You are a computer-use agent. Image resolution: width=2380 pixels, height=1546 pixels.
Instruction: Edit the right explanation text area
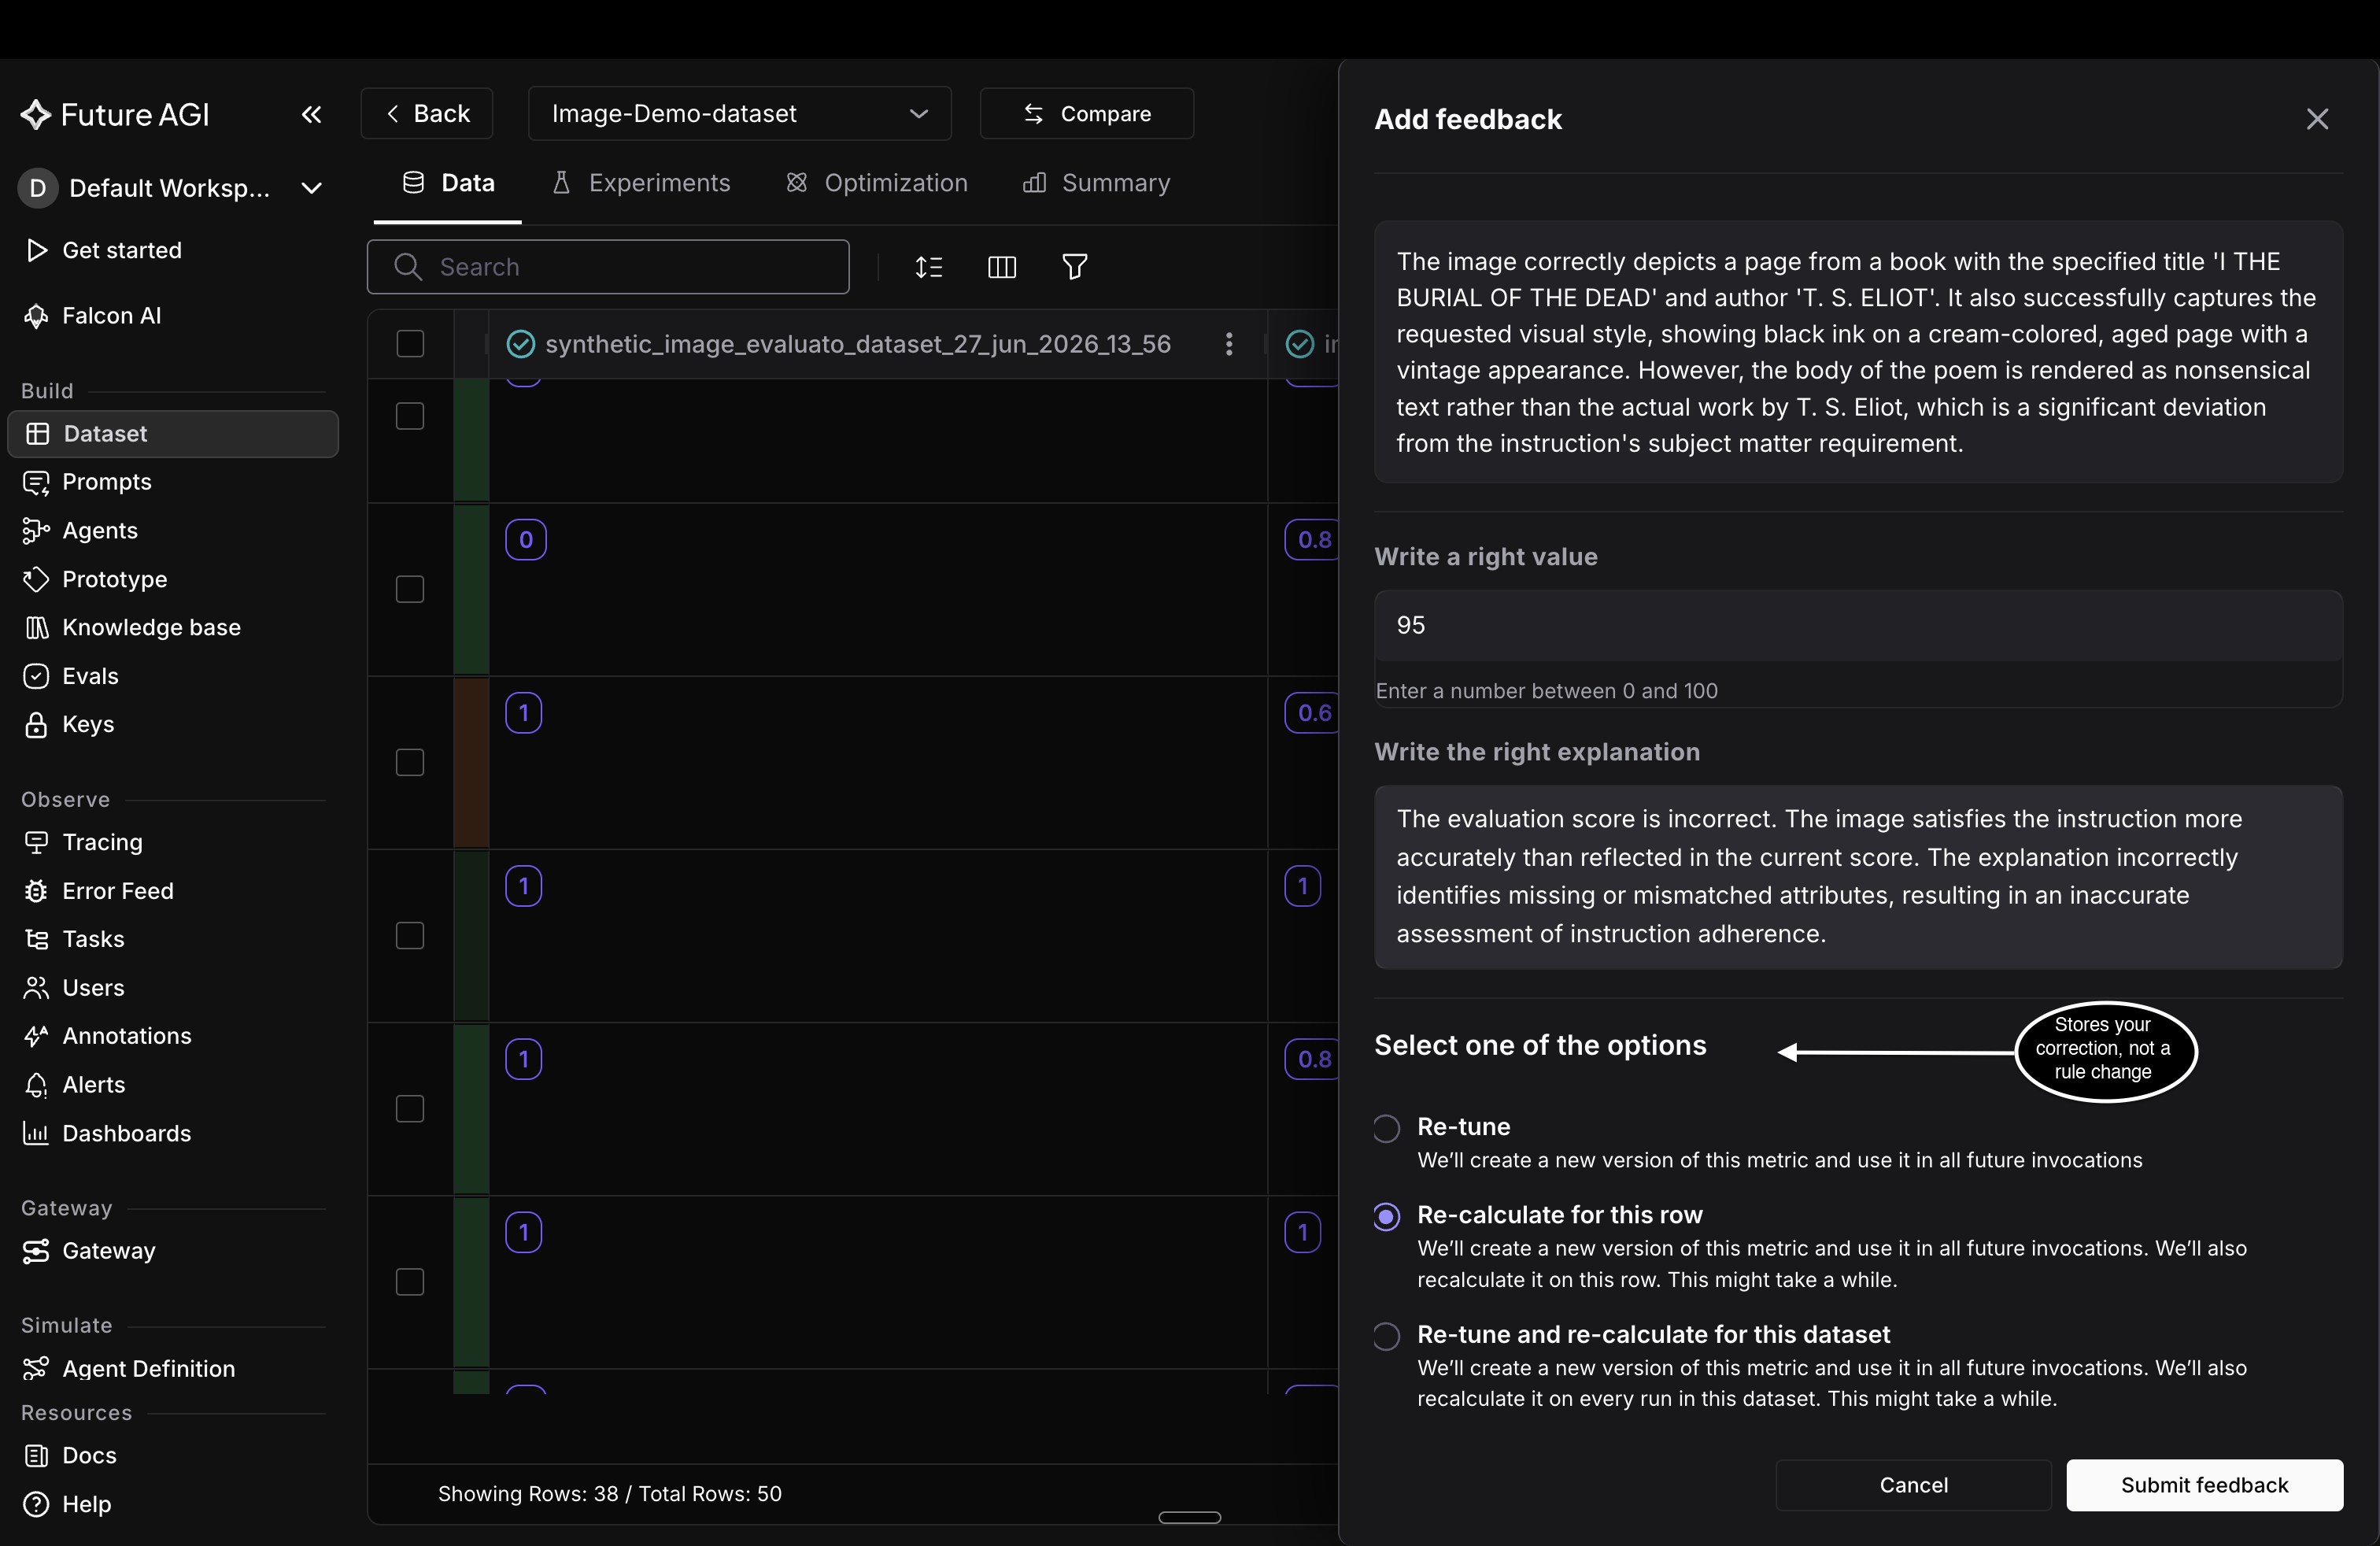pos(1858,877)
